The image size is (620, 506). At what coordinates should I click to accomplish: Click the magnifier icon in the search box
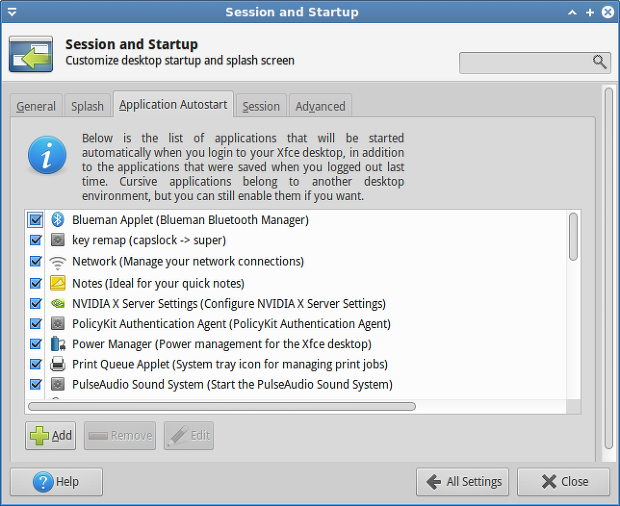(599, 62)
